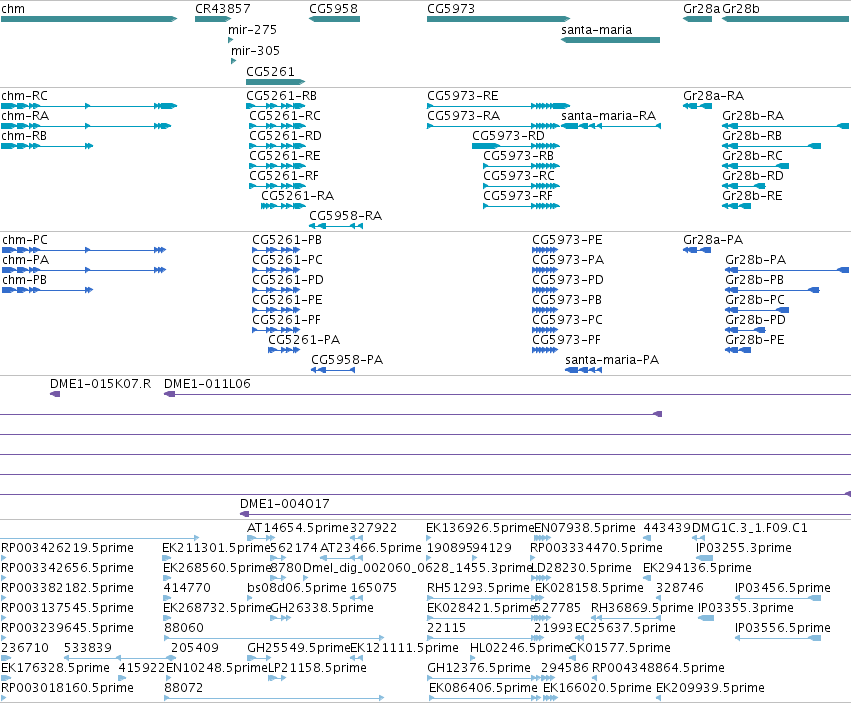The width and height of the screenshot is (851, 703).
Task: Click the chm-RB transcript feature
Action: point(47,146)
